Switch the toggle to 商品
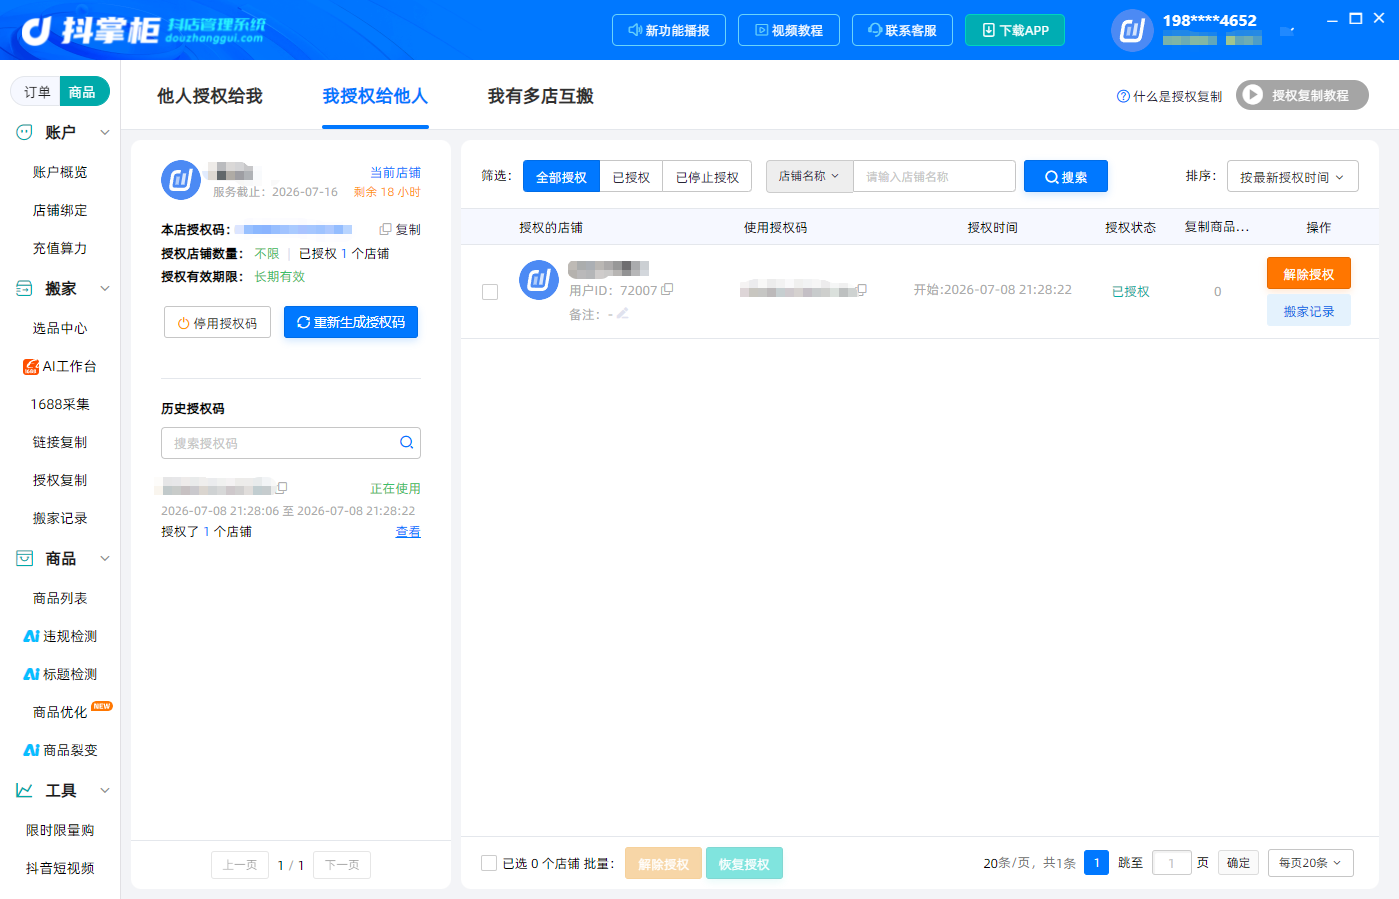 click(x=83, y=92)
